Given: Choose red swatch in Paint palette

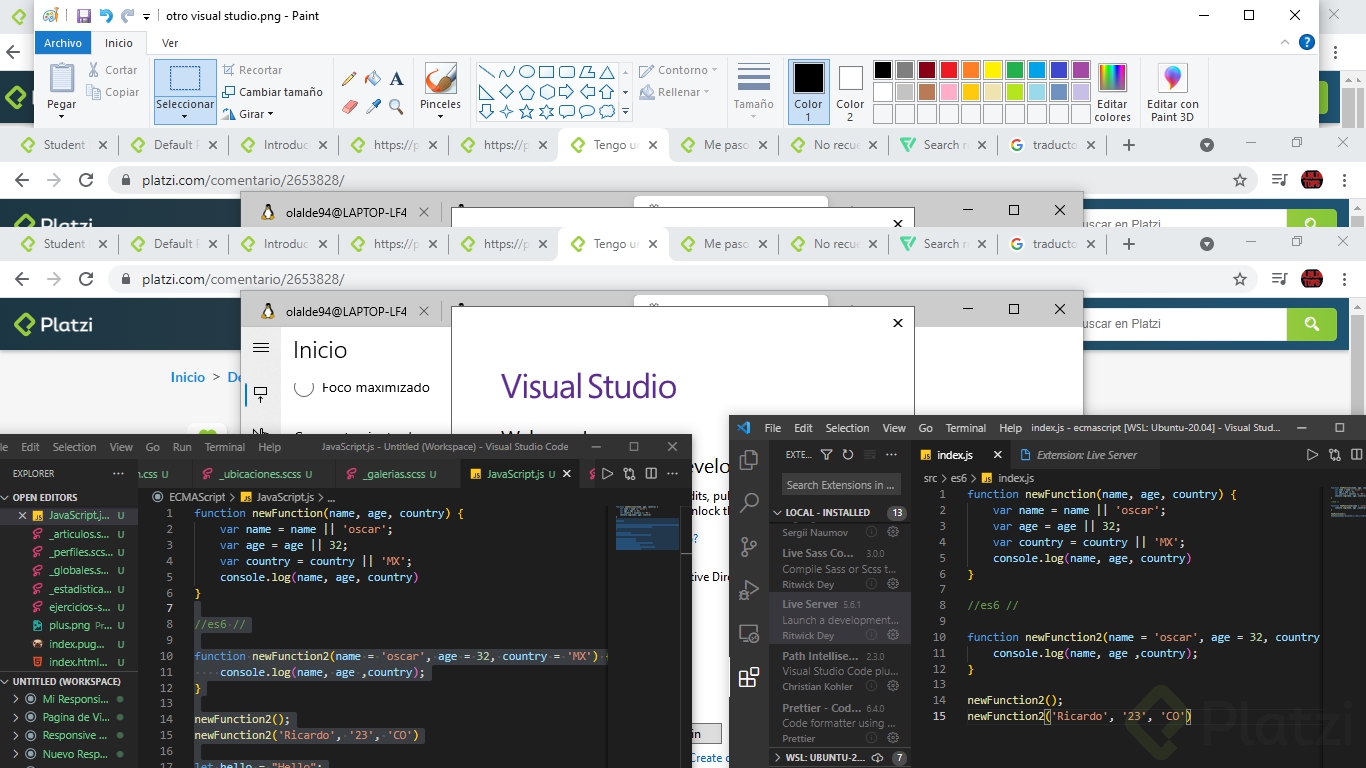Looking at the screenshot, I should tap(948, 70).
